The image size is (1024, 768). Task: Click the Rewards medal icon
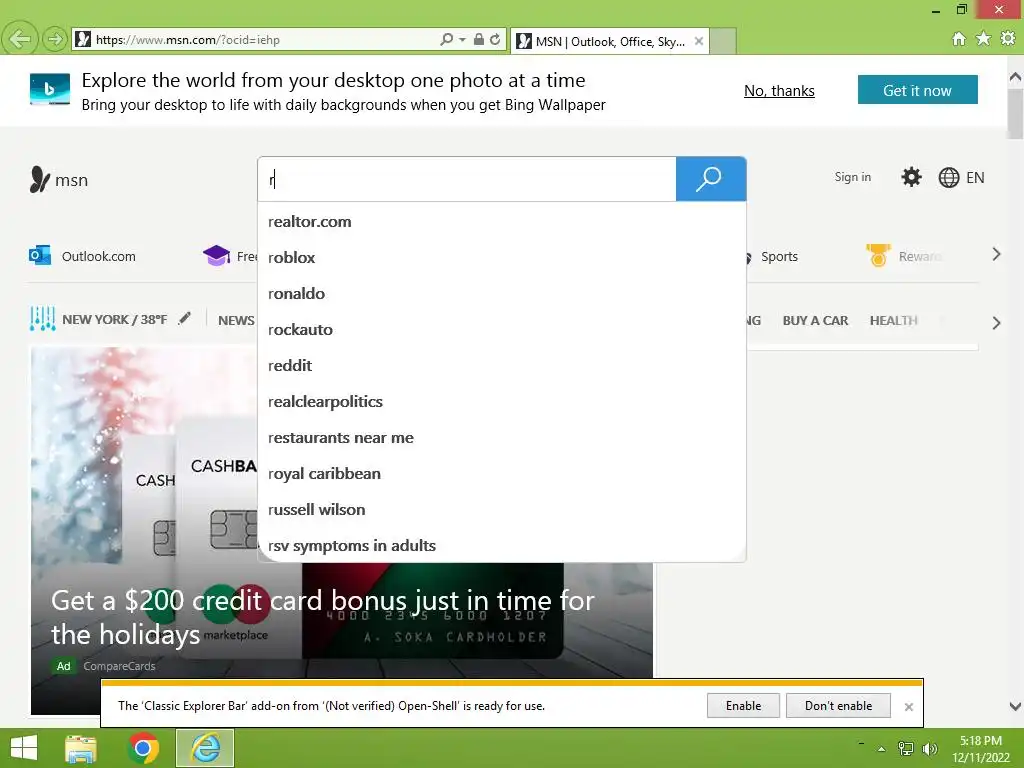pos(878,255)
